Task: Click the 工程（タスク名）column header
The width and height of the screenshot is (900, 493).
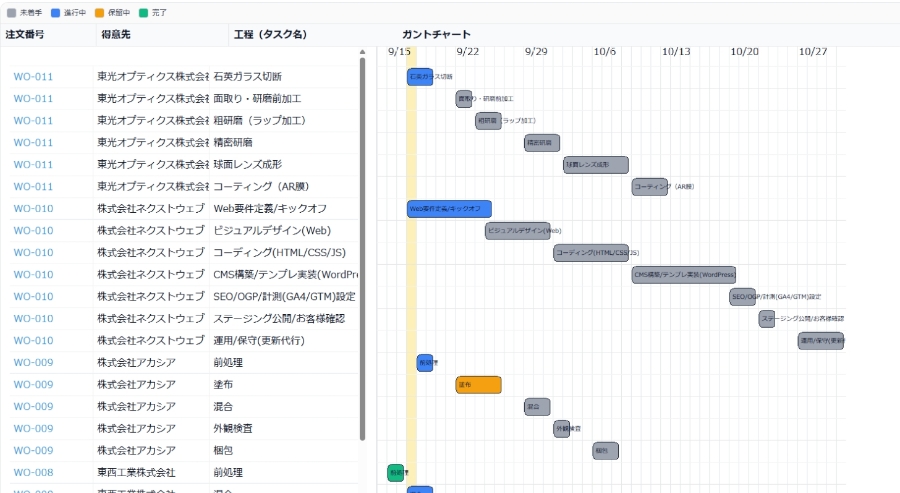Action: [x=270, y=34]
